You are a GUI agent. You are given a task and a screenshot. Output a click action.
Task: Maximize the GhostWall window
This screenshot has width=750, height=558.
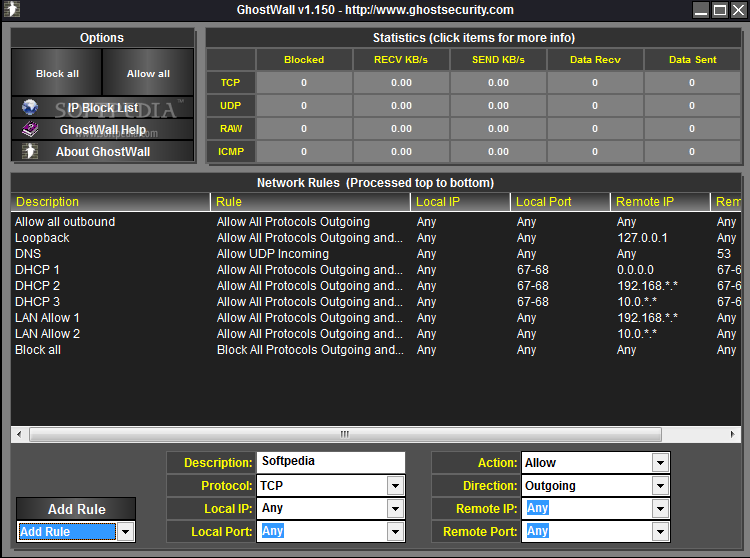(719, 10)
